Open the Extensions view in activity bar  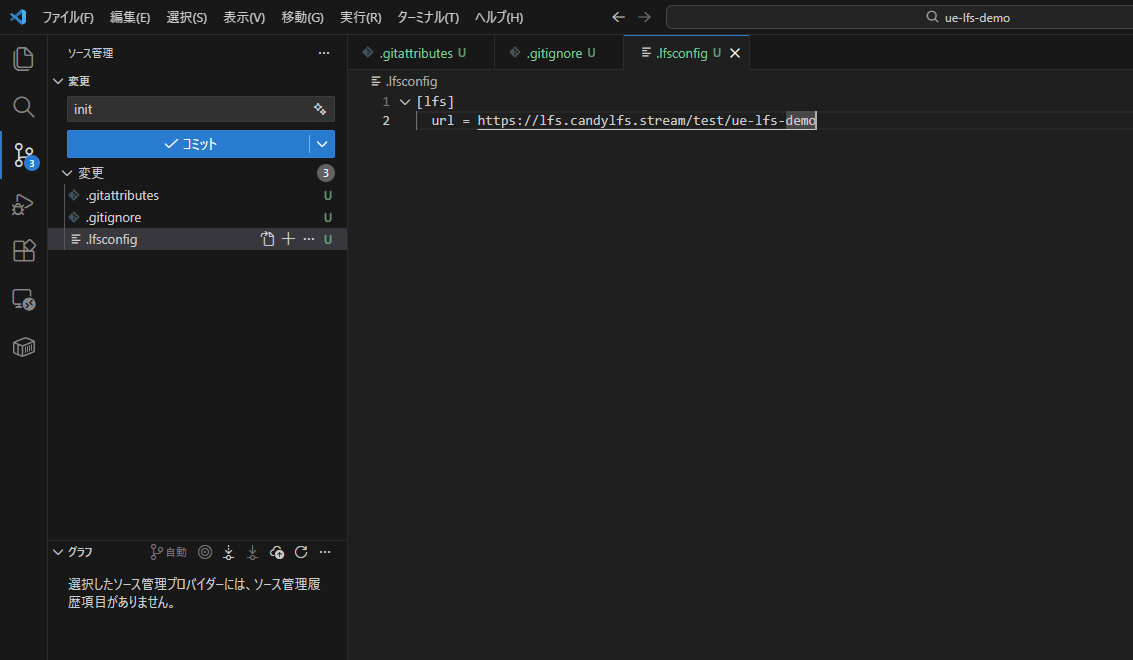23,251
